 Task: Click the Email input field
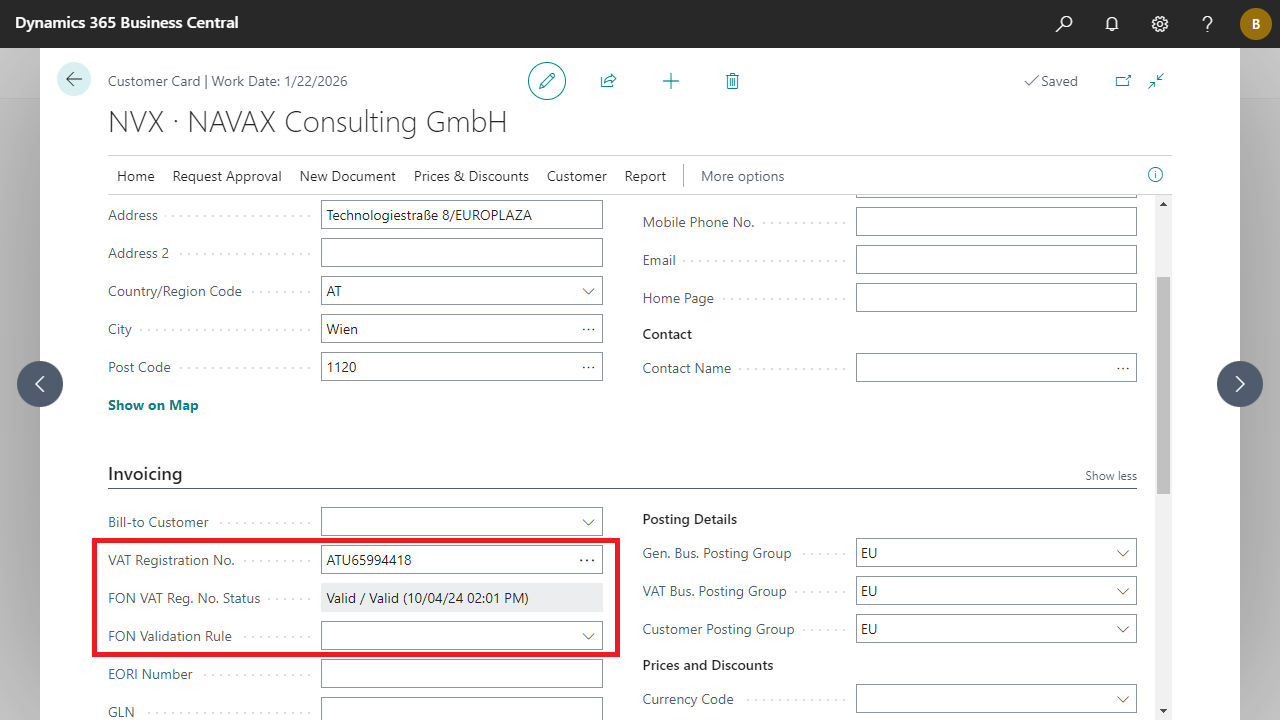point(996,260)
